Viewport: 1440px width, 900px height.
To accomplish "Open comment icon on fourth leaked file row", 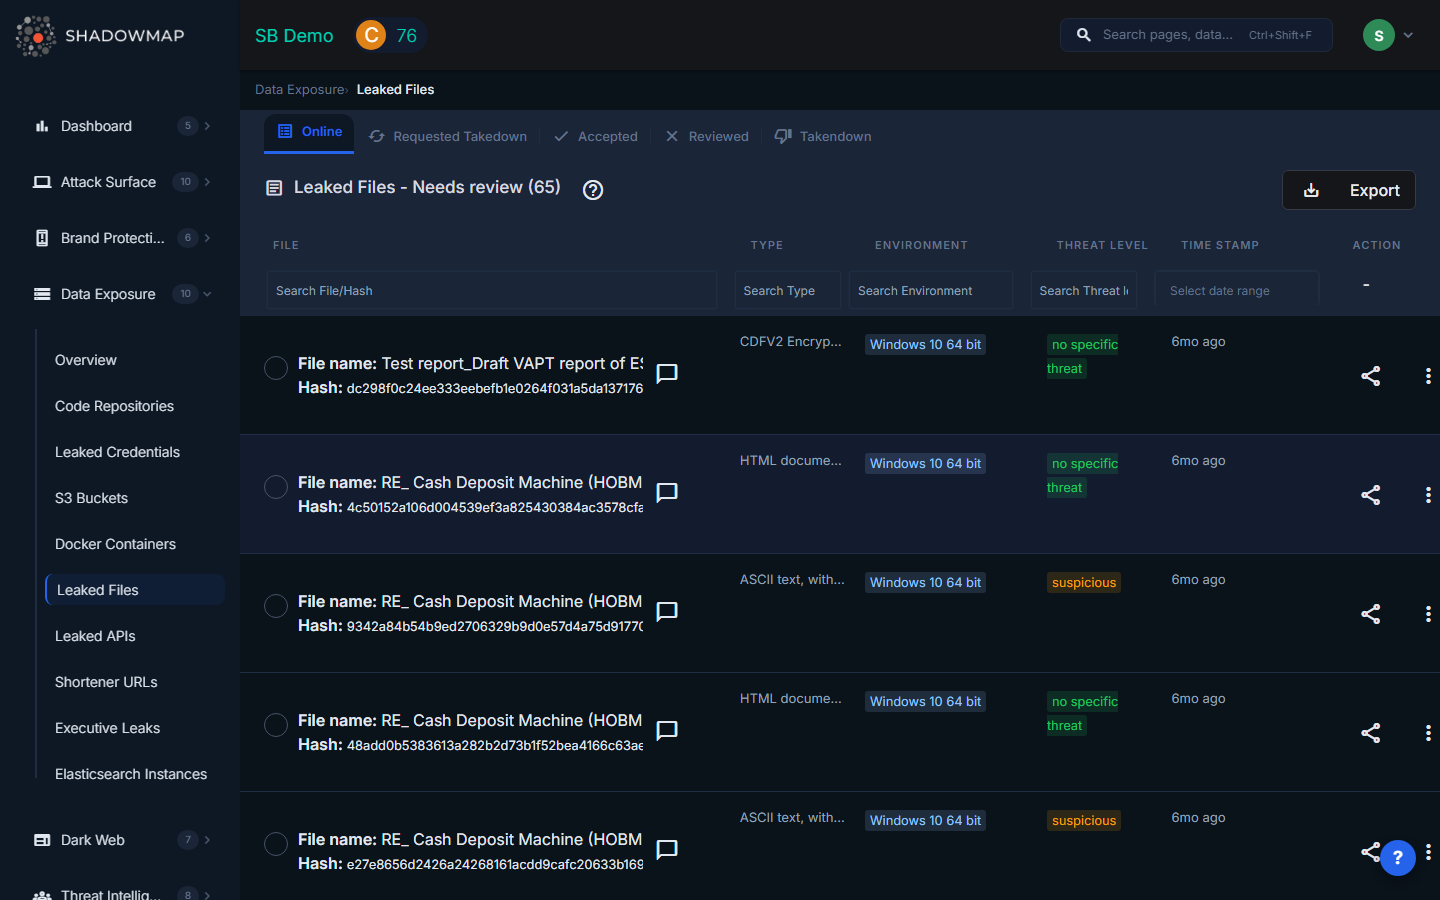I will click(x=667, y=731).
